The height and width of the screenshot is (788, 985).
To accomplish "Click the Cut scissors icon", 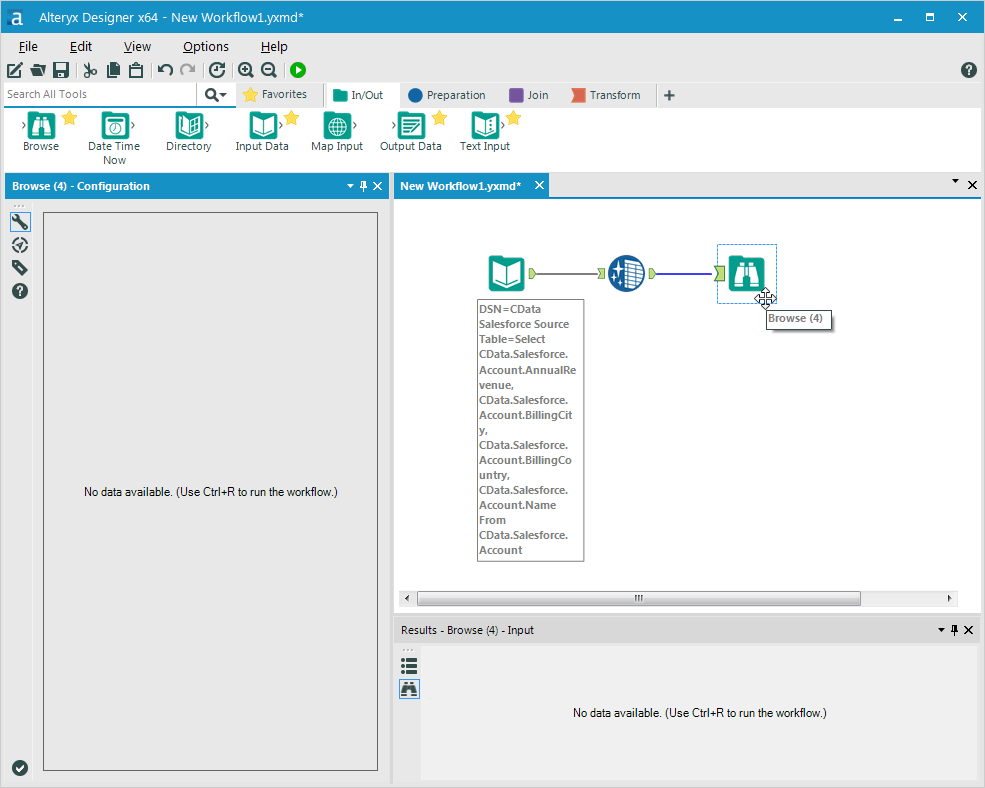I will click(x=90, y=70).
